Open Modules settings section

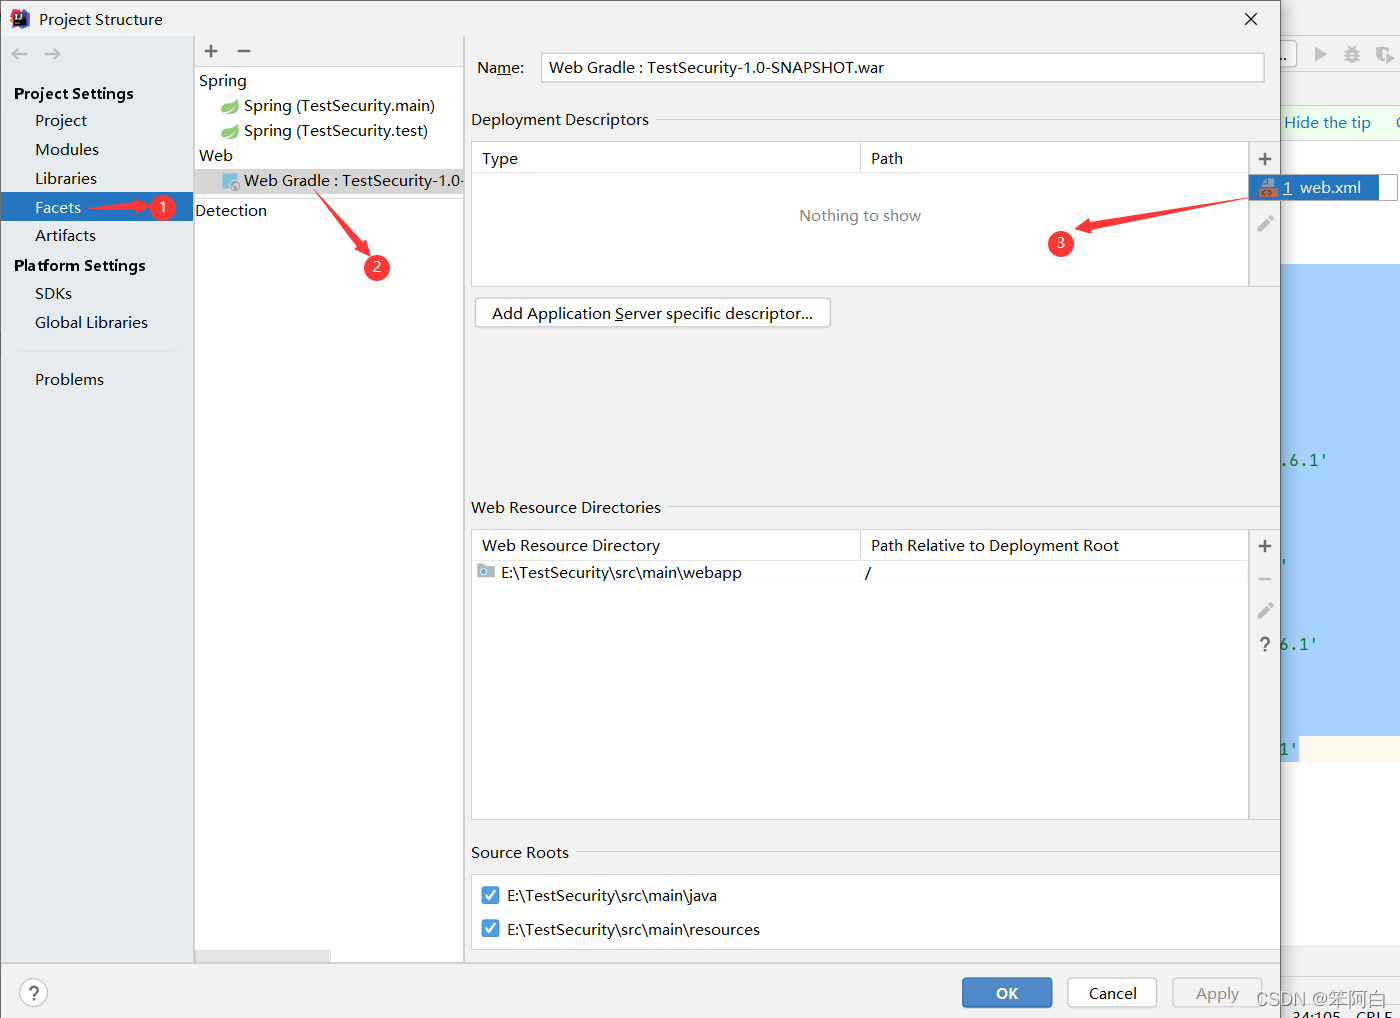[x=67, y=149]
